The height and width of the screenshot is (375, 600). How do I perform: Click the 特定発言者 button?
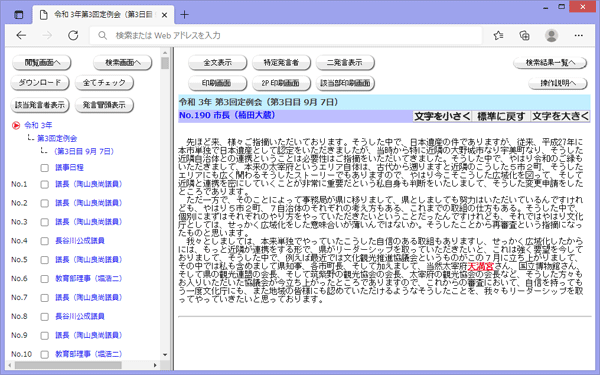(281, 63)
